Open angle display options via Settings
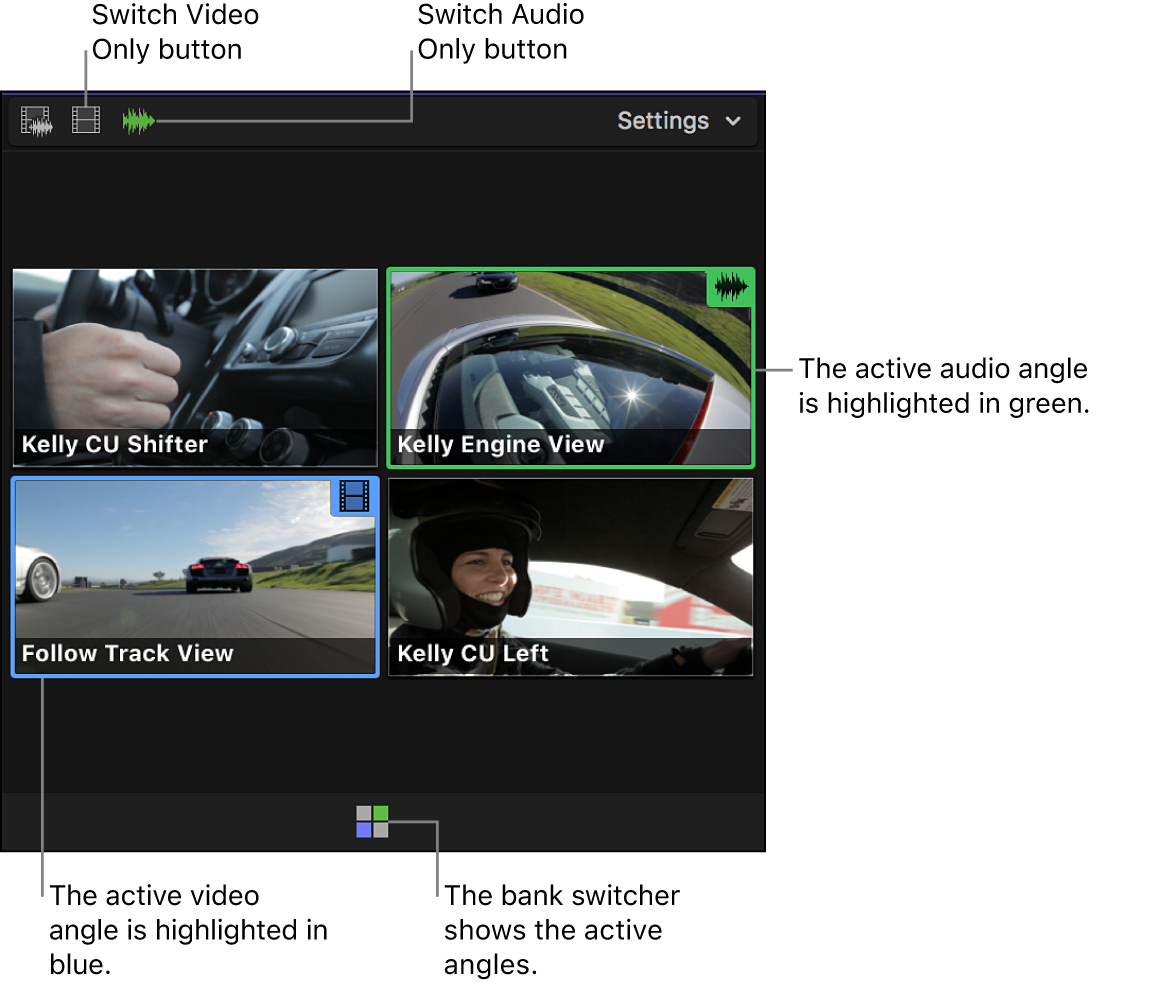The width and height of the screenshot is (1158, 992). coord(680,121)
